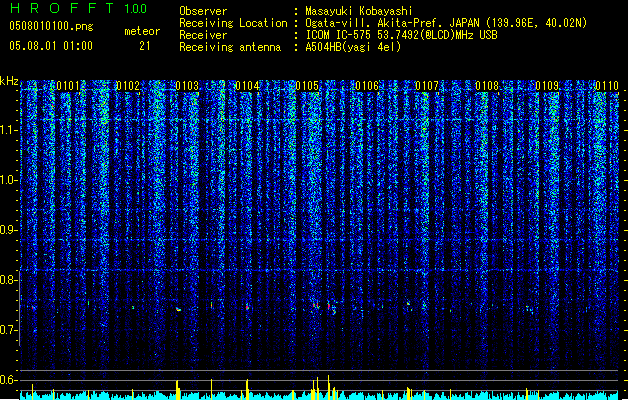The height and width of the screenshot is (400, 629).
Task: Select the filename 0508010100.png
Action: [x=51, y=27]
